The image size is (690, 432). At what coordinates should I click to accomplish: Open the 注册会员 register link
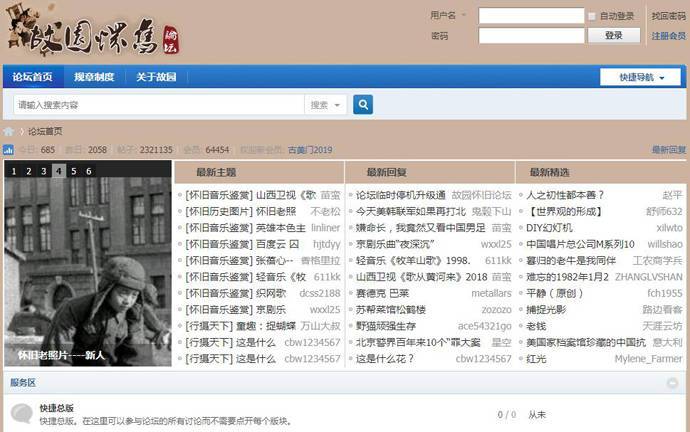669,36
